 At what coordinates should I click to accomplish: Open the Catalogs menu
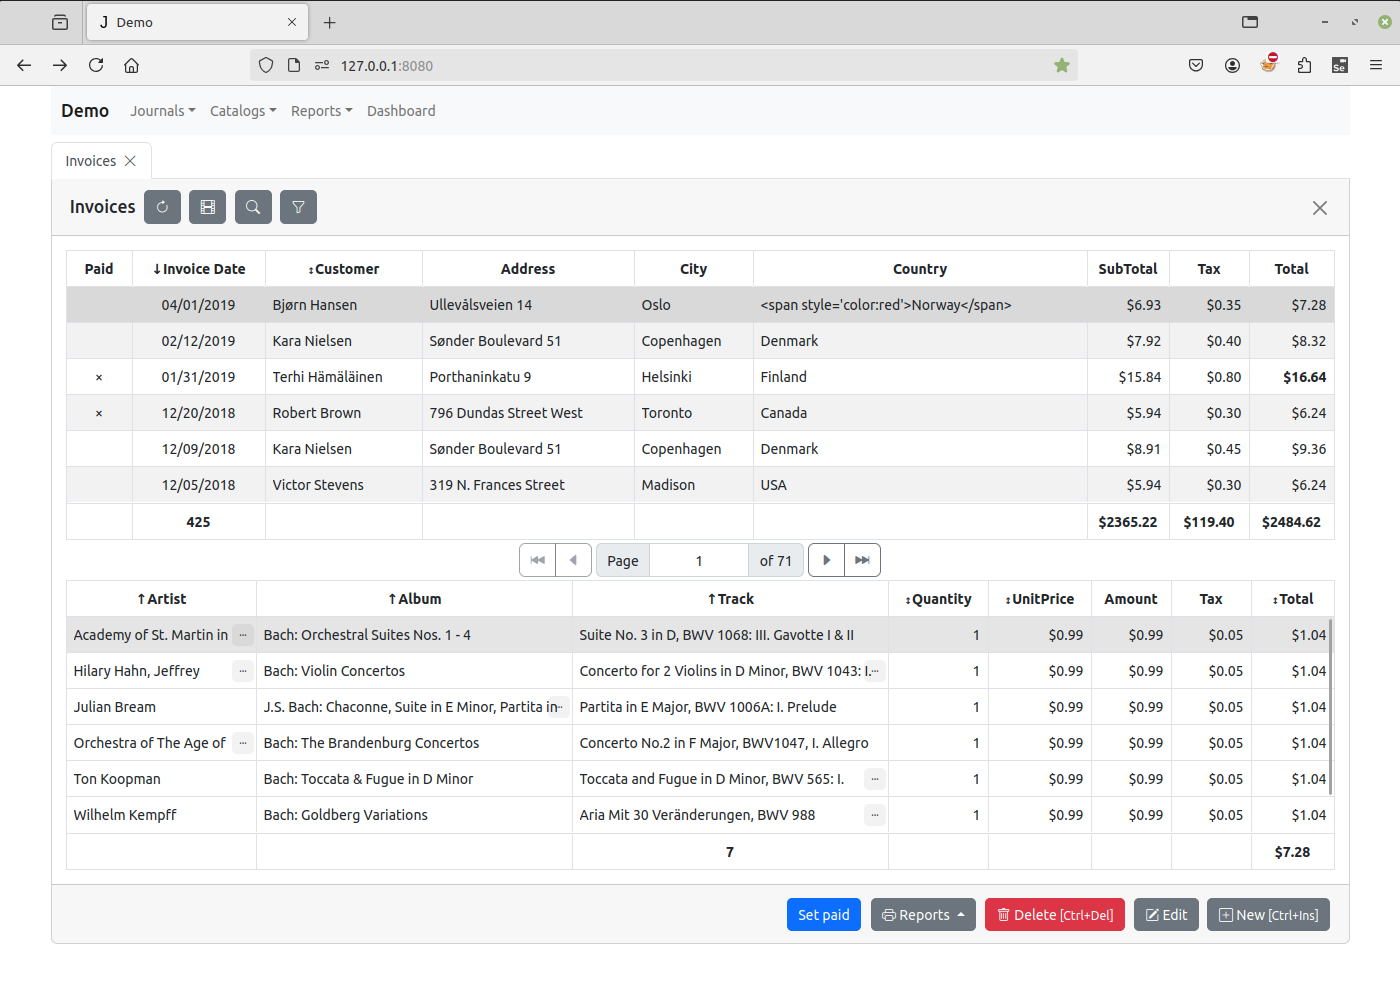tap(242, 111)
